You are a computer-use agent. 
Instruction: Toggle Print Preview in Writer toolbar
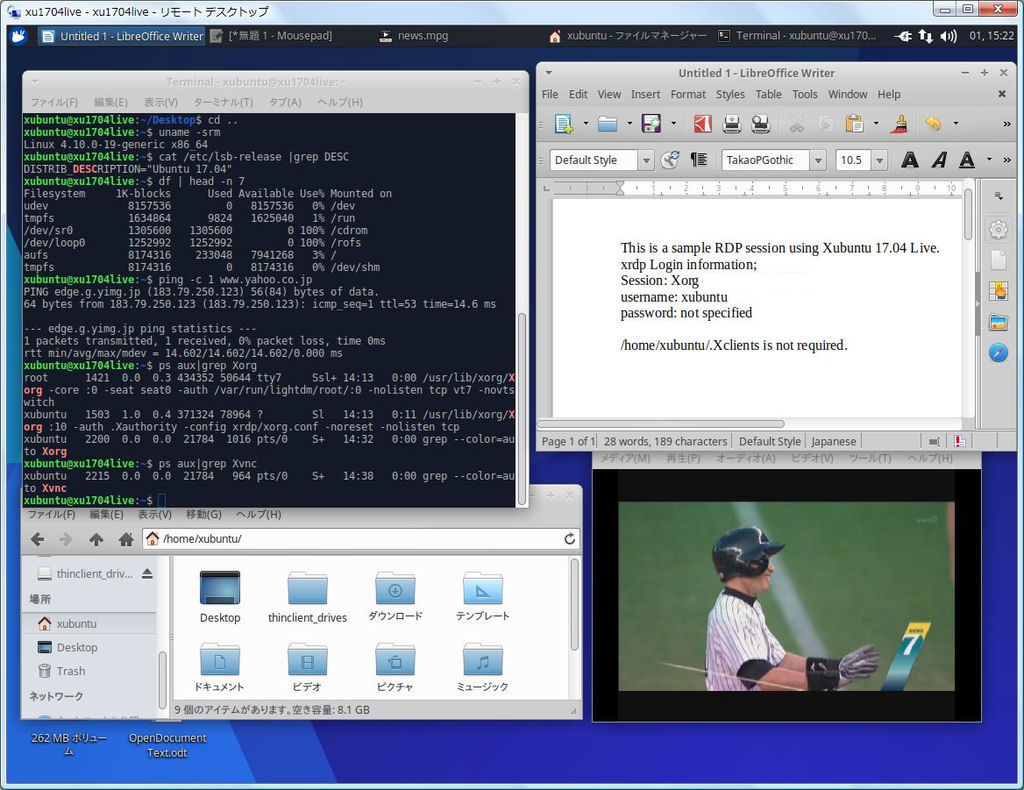tap(761, 123)
